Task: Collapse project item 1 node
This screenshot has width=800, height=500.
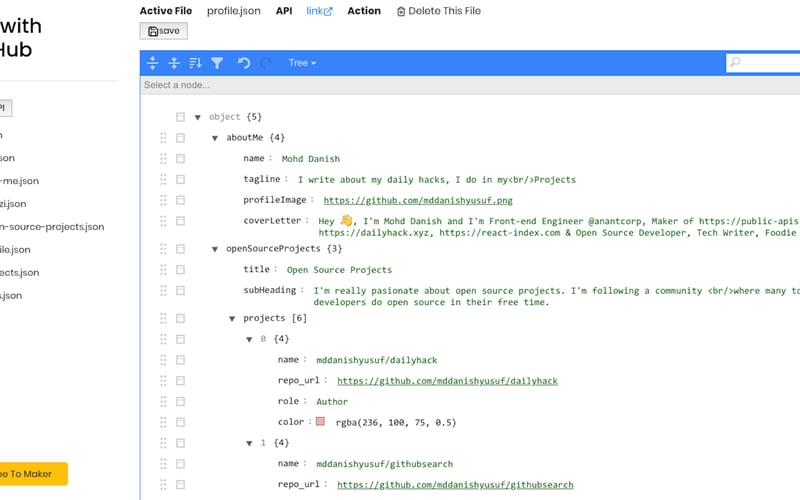Action: point(249,443)
